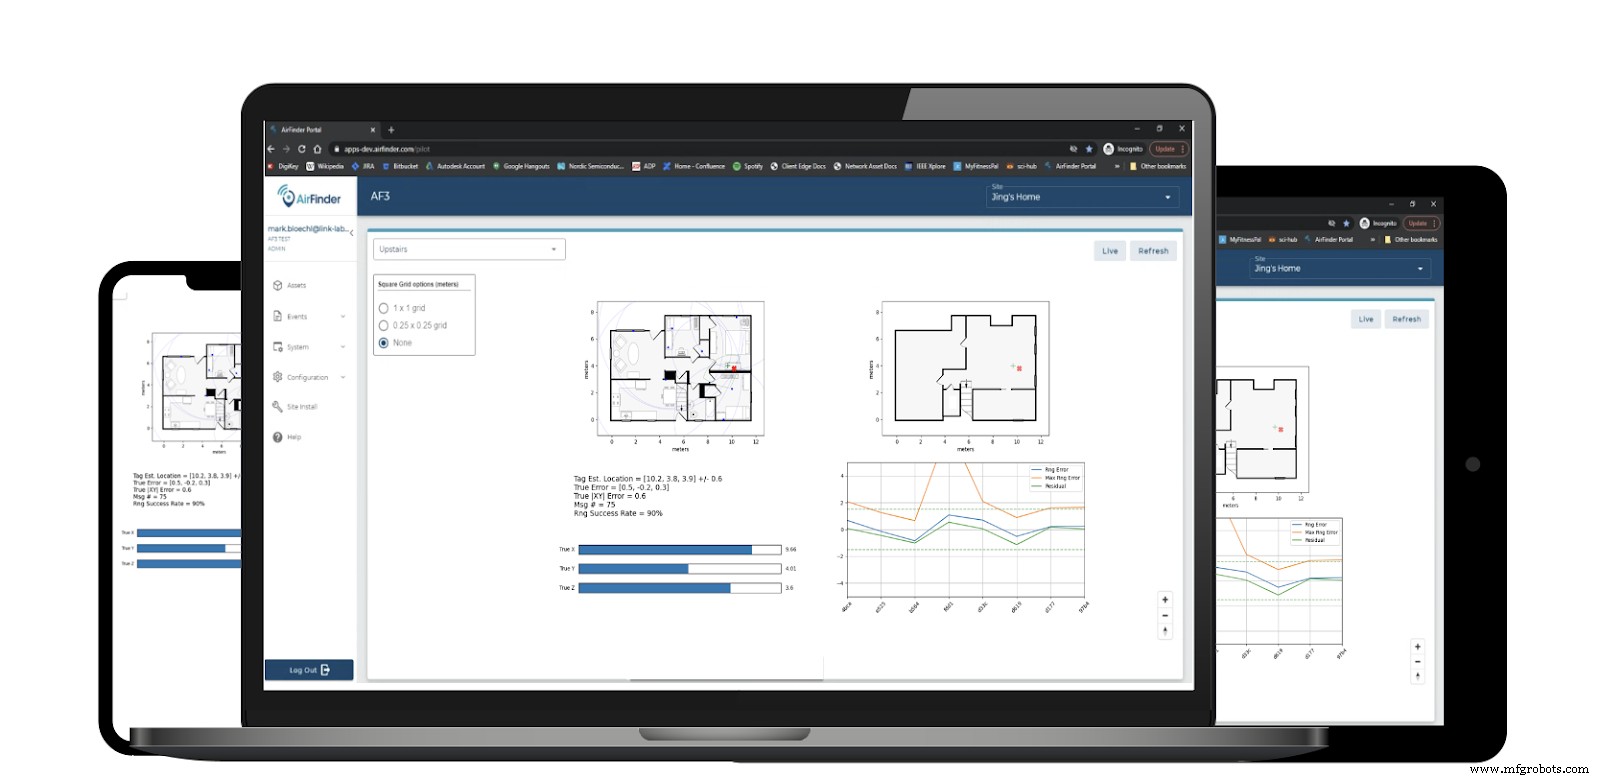Select the 1 x 1 grid option

pos(383,308)
